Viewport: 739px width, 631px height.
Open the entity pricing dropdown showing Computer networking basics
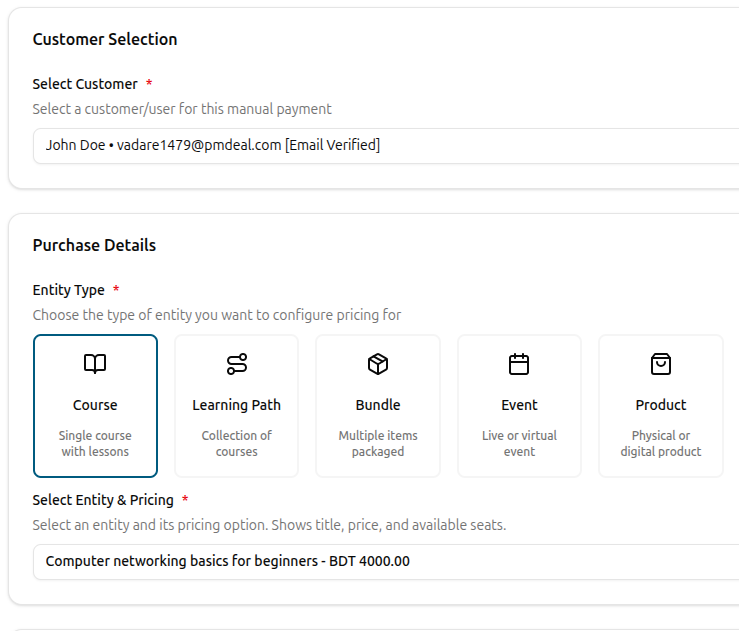pos(386,562)
